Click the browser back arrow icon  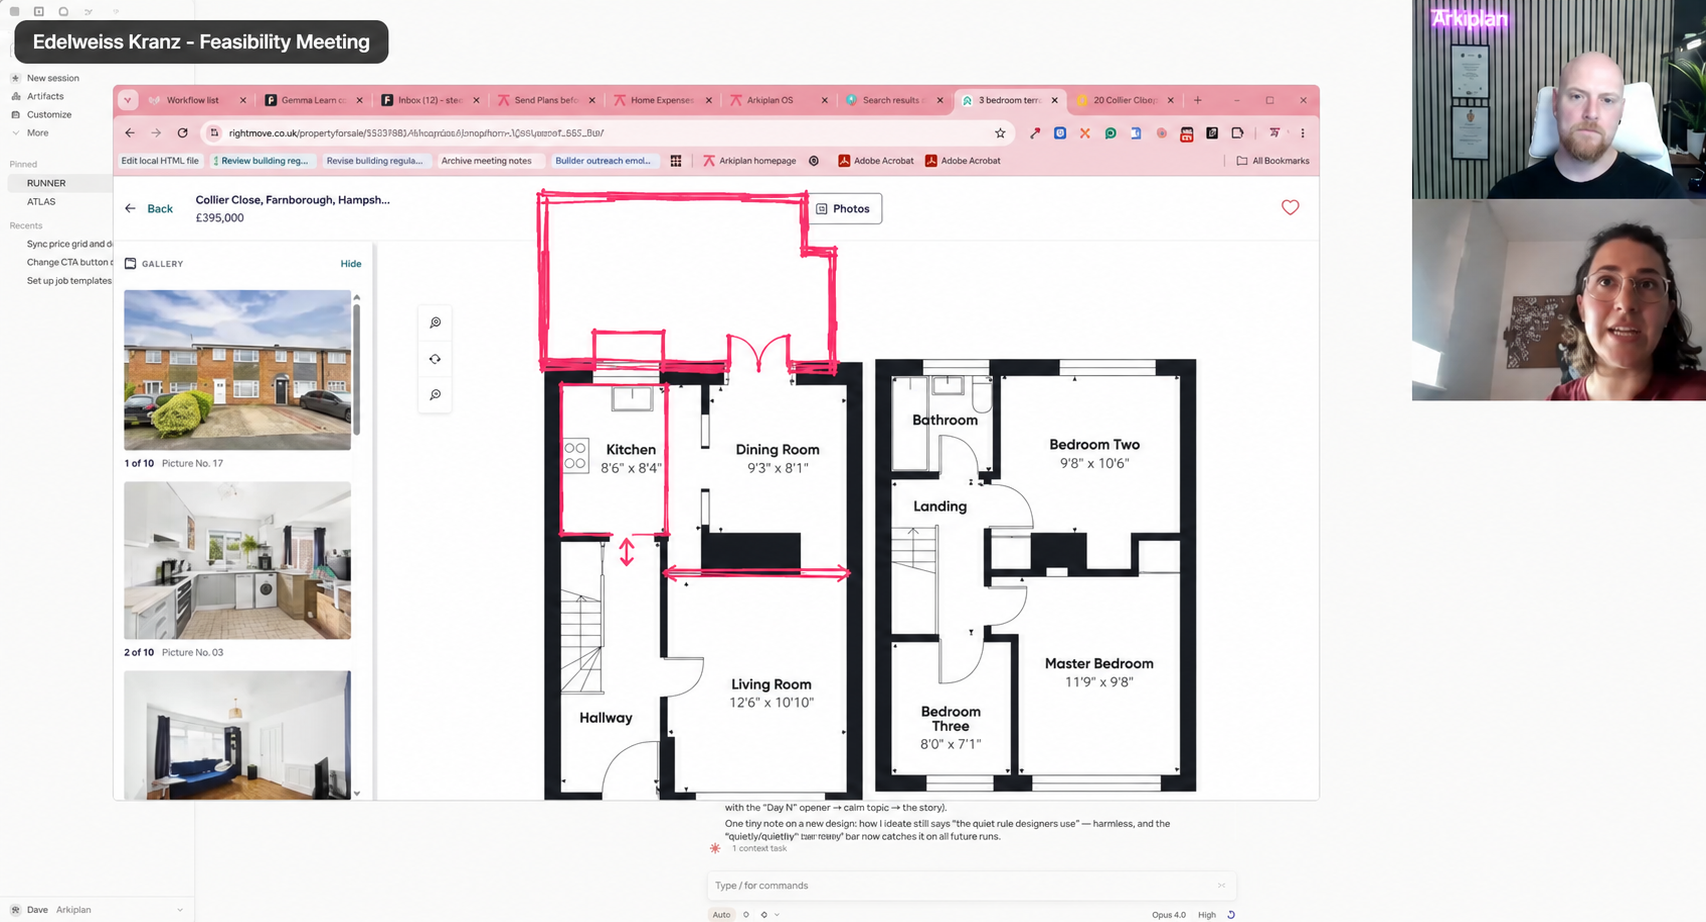[130, 133]
